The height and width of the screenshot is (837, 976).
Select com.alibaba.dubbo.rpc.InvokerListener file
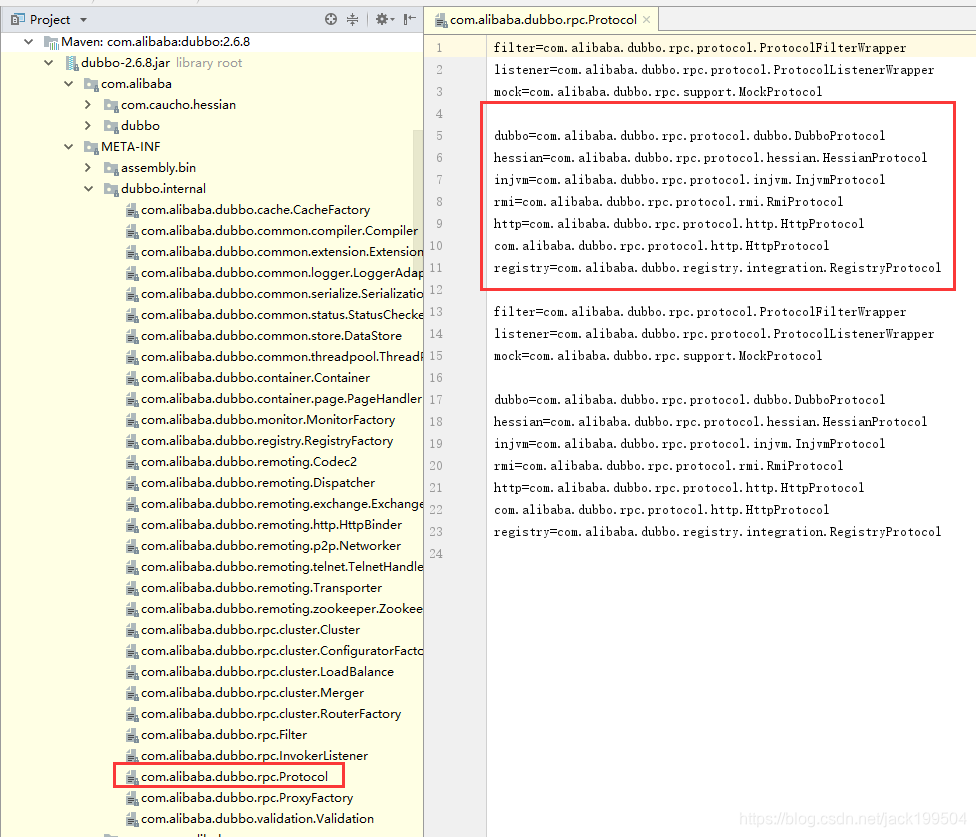(x=254, y=756)
